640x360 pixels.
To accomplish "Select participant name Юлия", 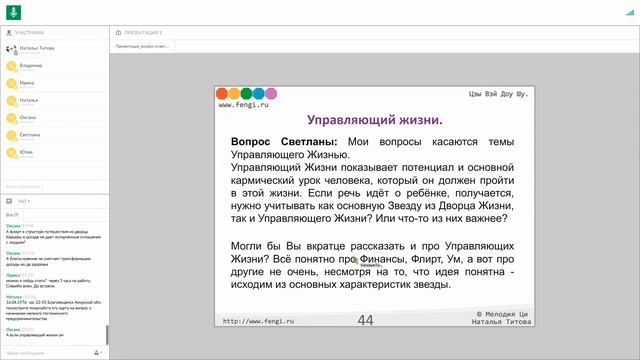I will (26, 152).
